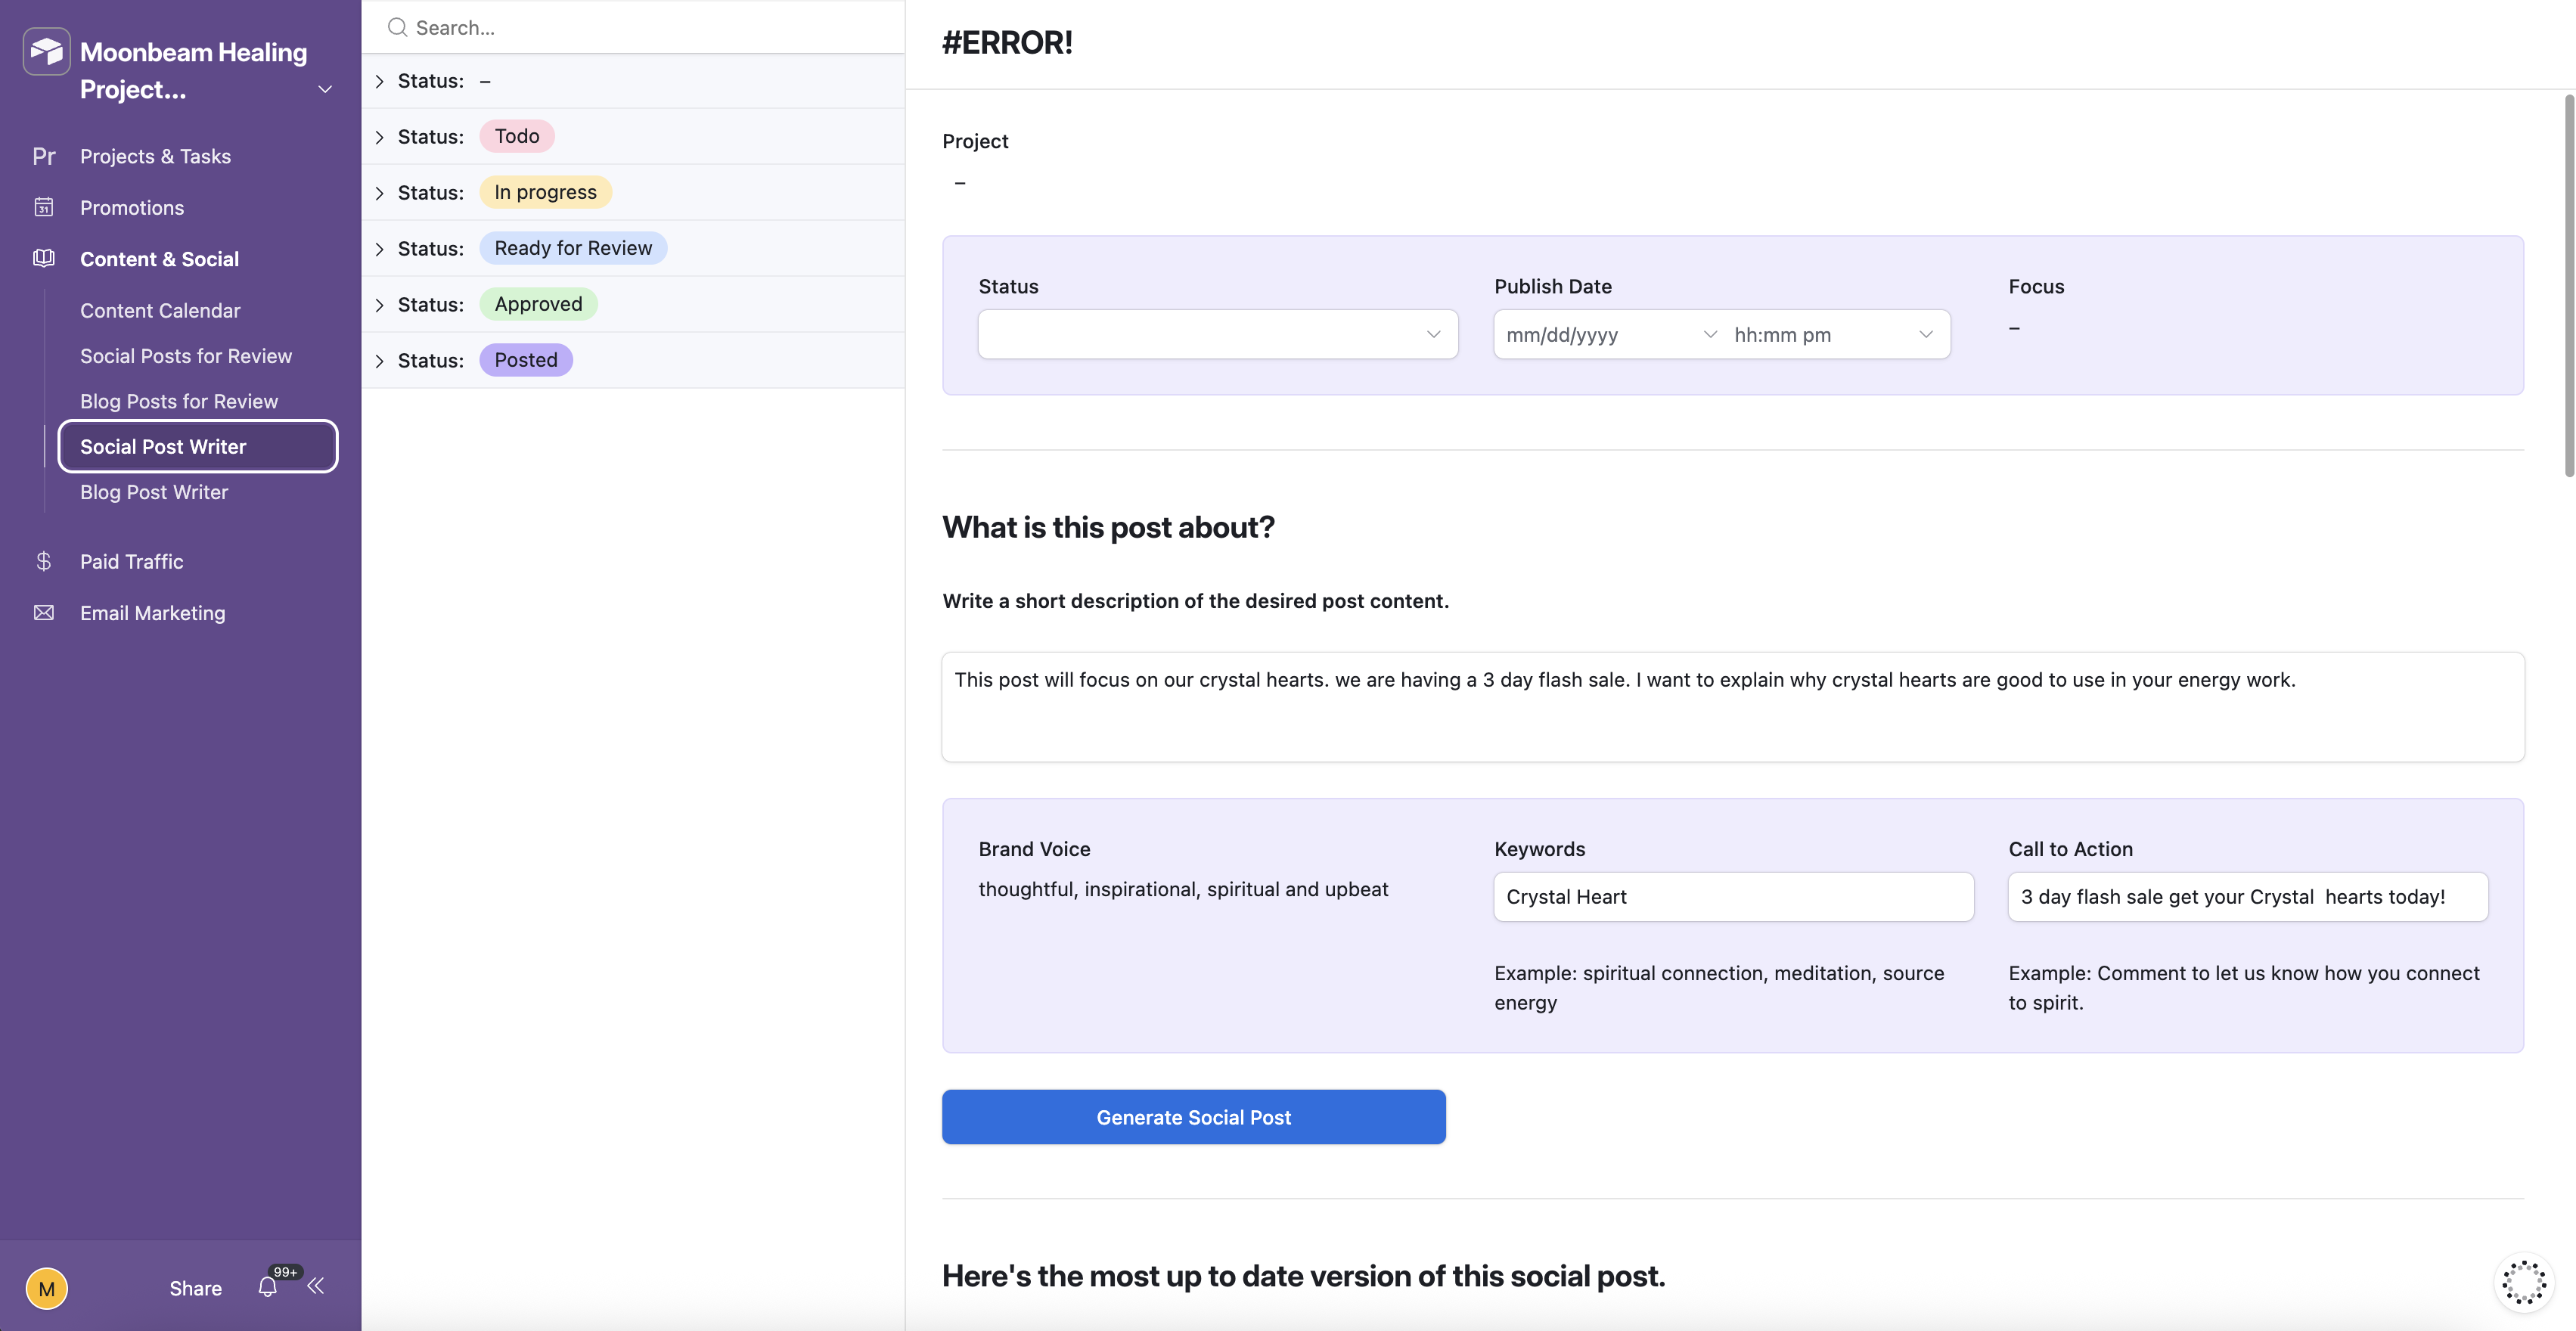Expand the In progress status group

tap(380, 193)
